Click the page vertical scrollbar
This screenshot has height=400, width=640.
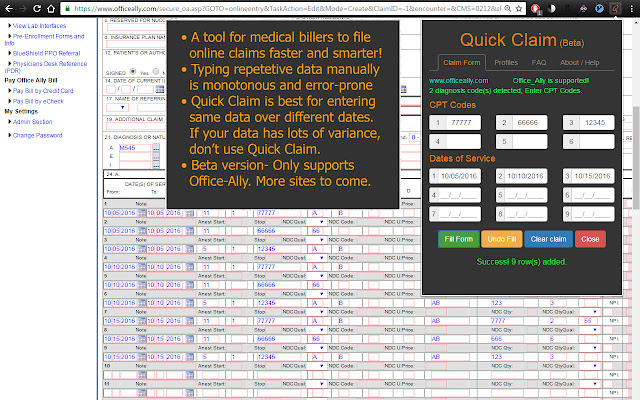[636, 158]
